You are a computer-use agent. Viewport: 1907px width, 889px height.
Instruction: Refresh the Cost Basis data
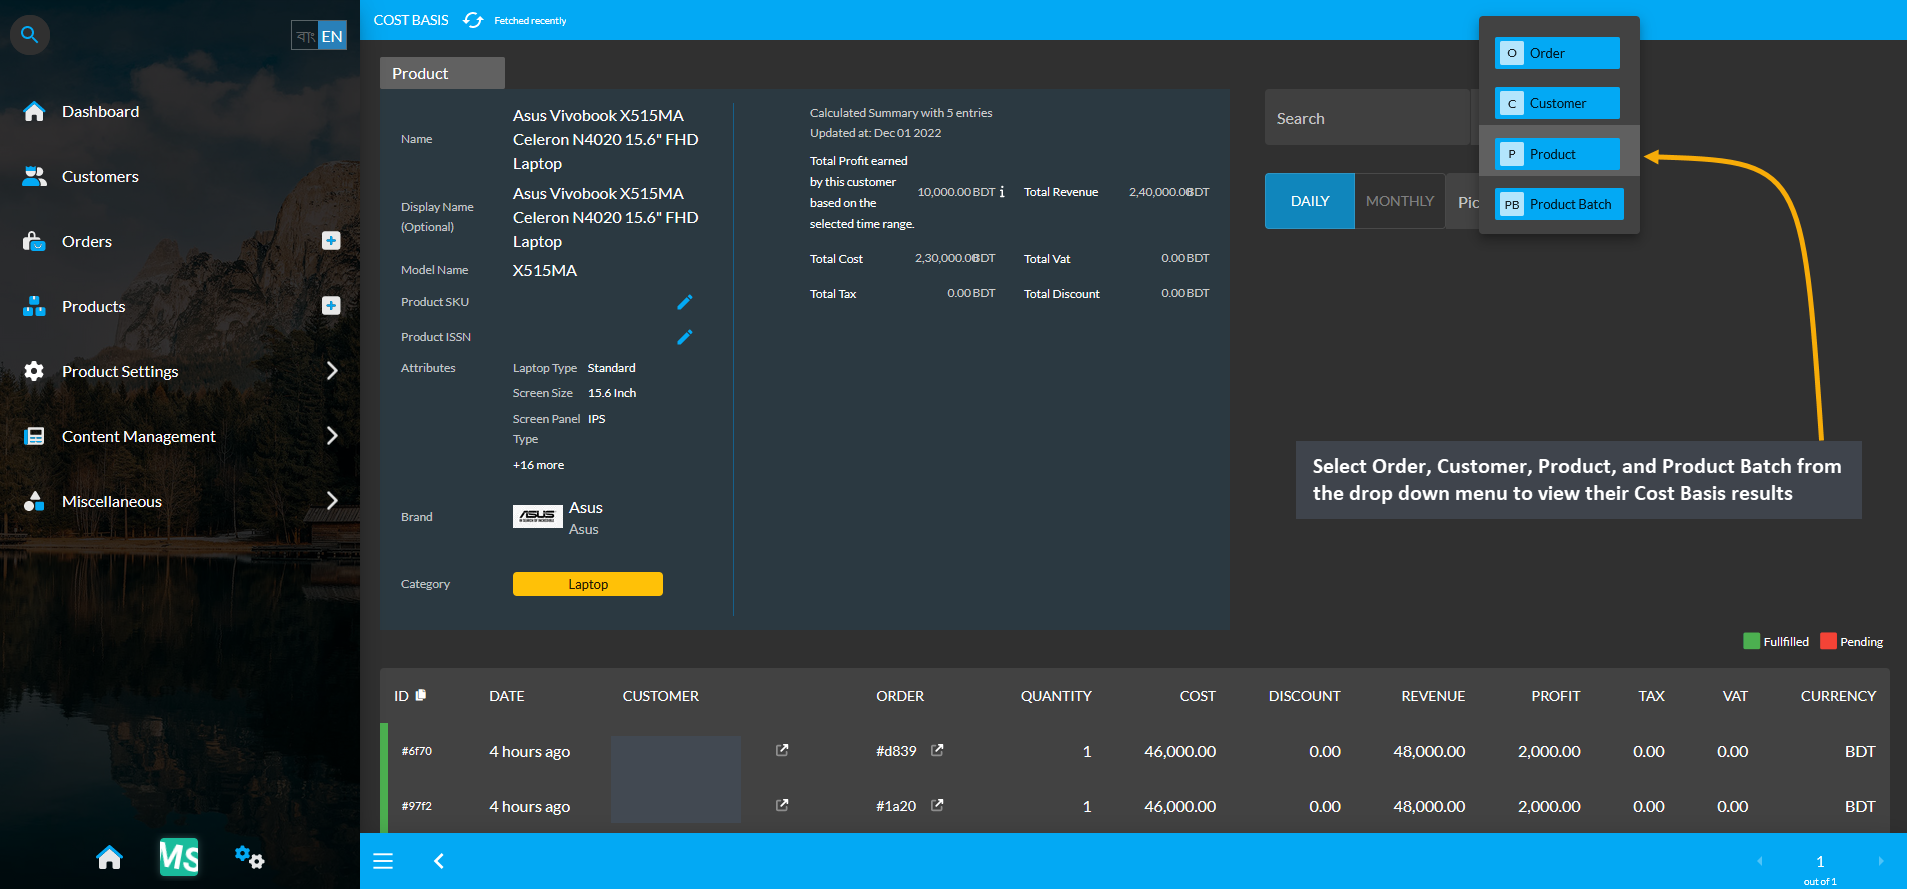point(473,20)
